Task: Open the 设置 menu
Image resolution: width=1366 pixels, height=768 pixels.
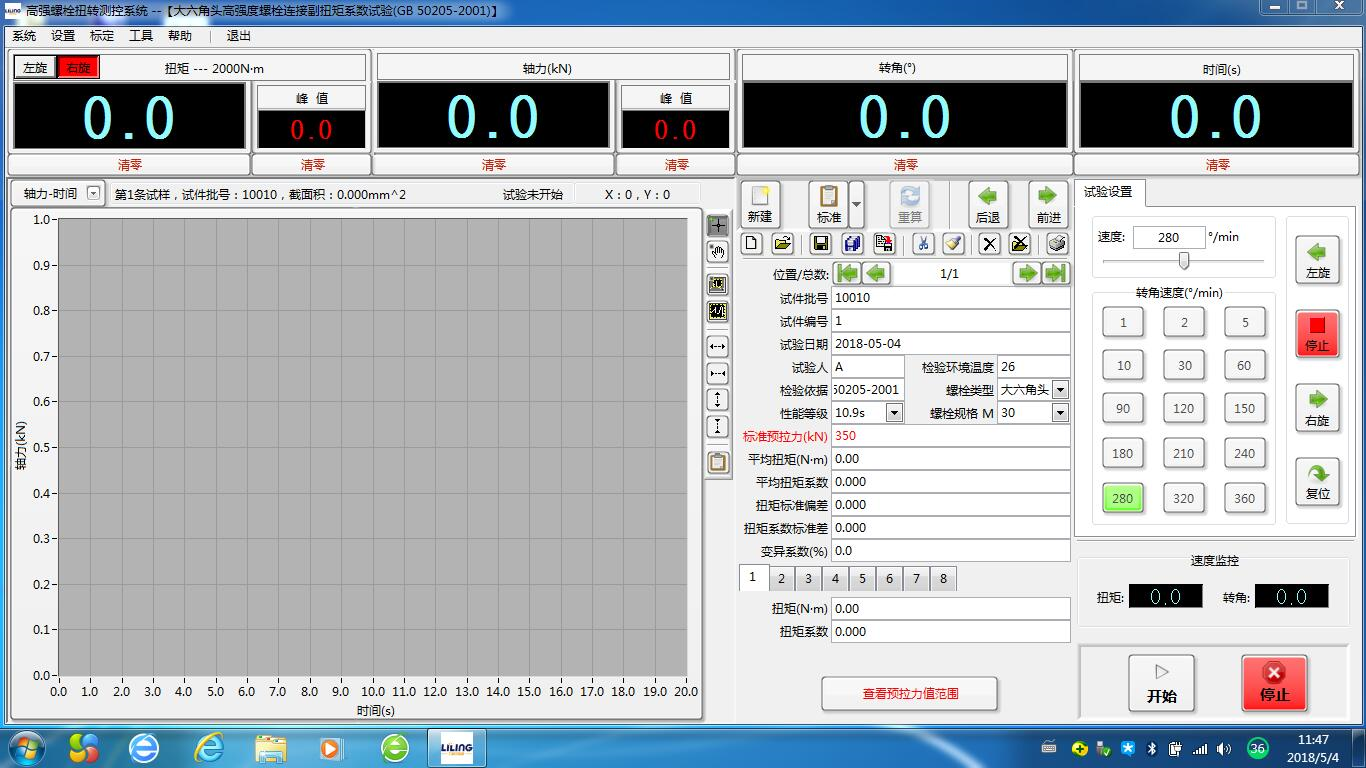Action: (x=63, y=35)
